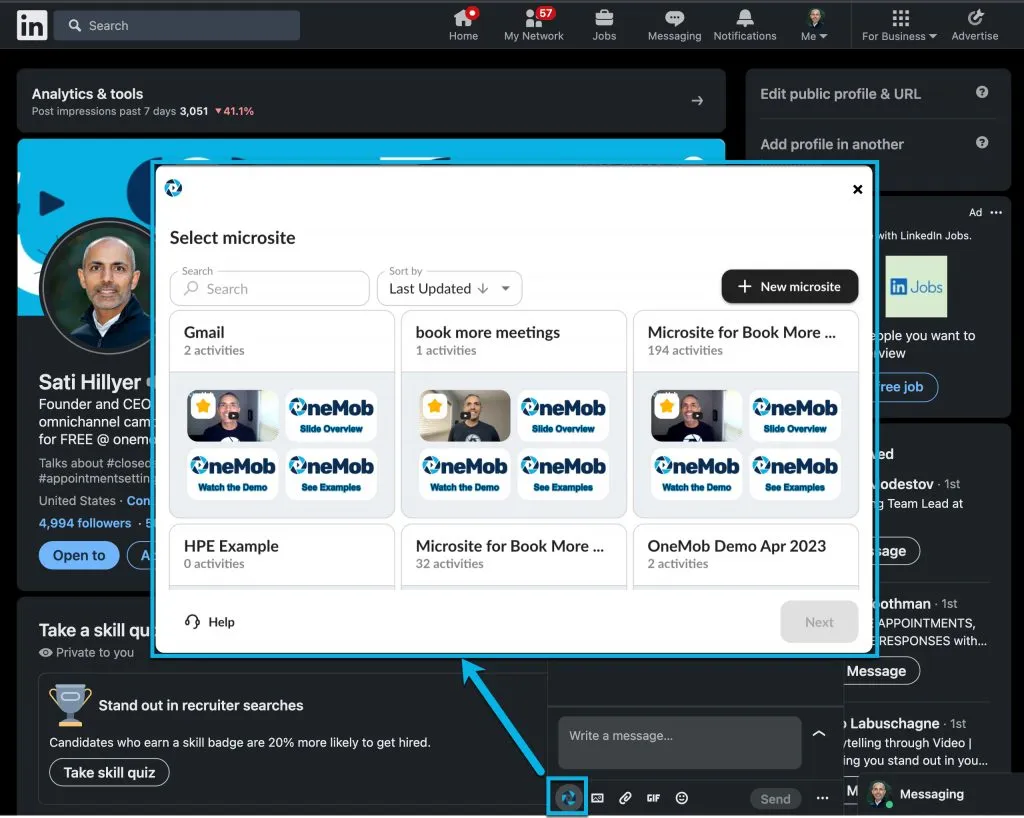Open the Ad options ellipsis
The image size is (1024, 818).
click(995, 212)
